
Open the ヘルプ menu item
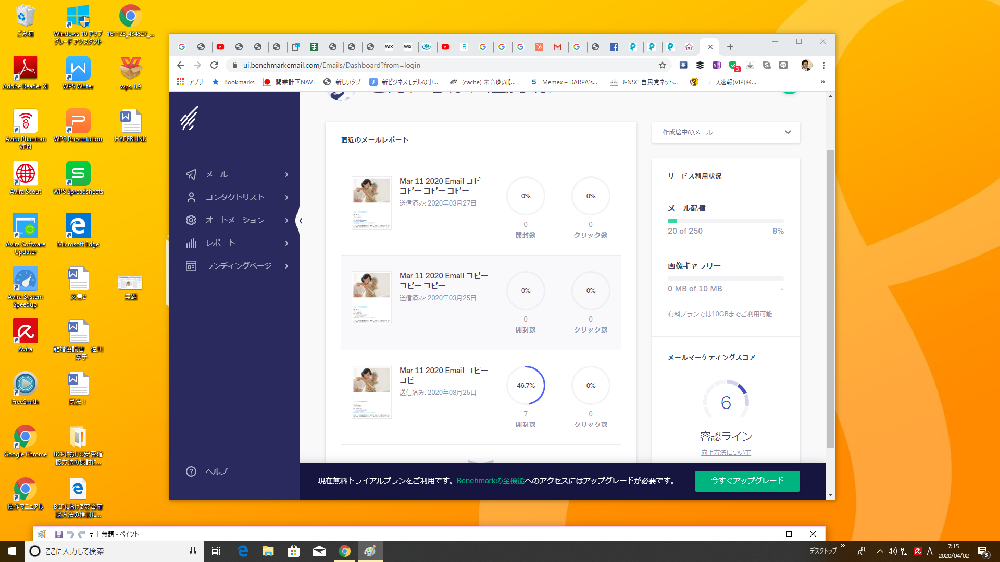coord(207,471)
